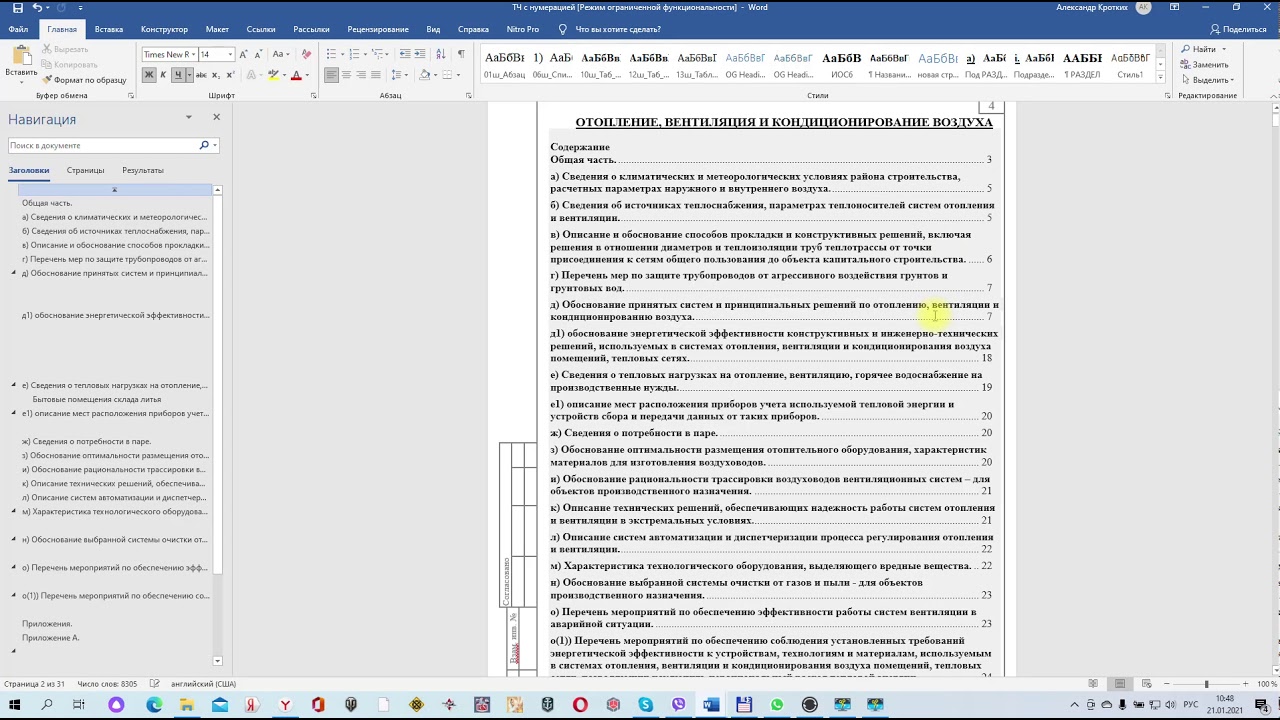1280x720 pixels.
Task: Open the Opera browser from the taskbar
Action: (x=580, y=705)
